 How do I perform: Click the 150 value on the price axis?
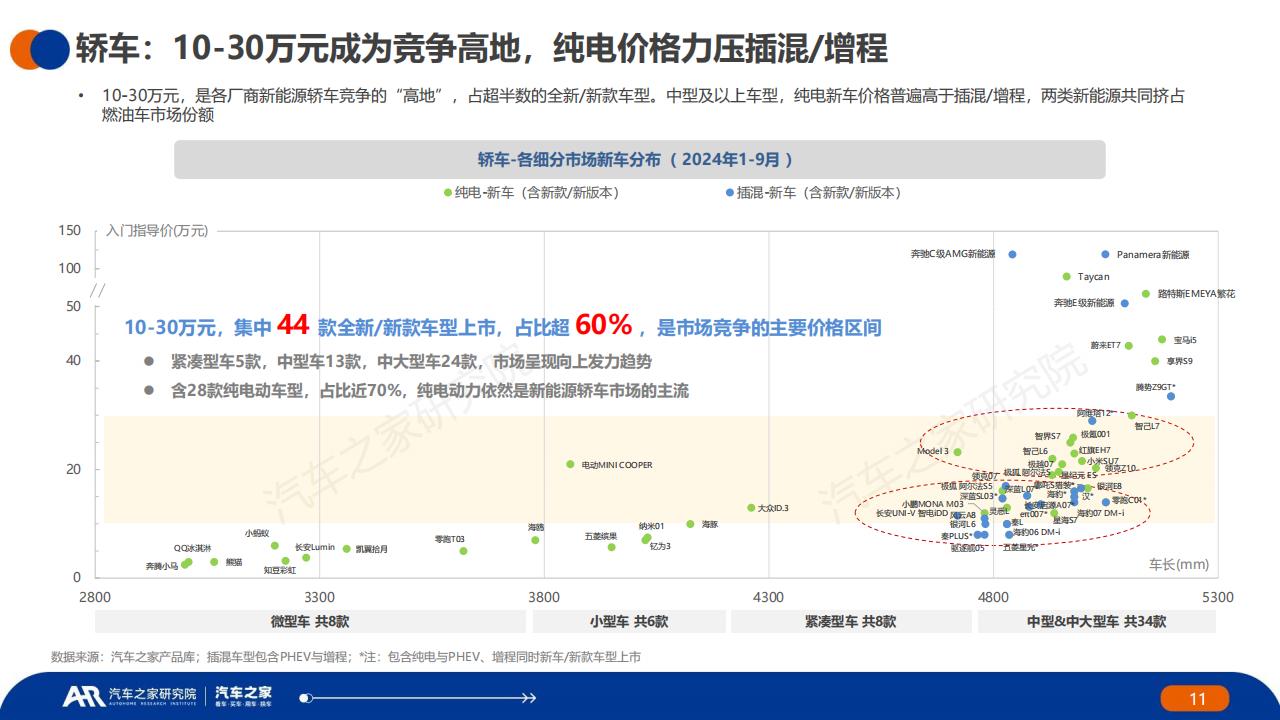[70, 230]
